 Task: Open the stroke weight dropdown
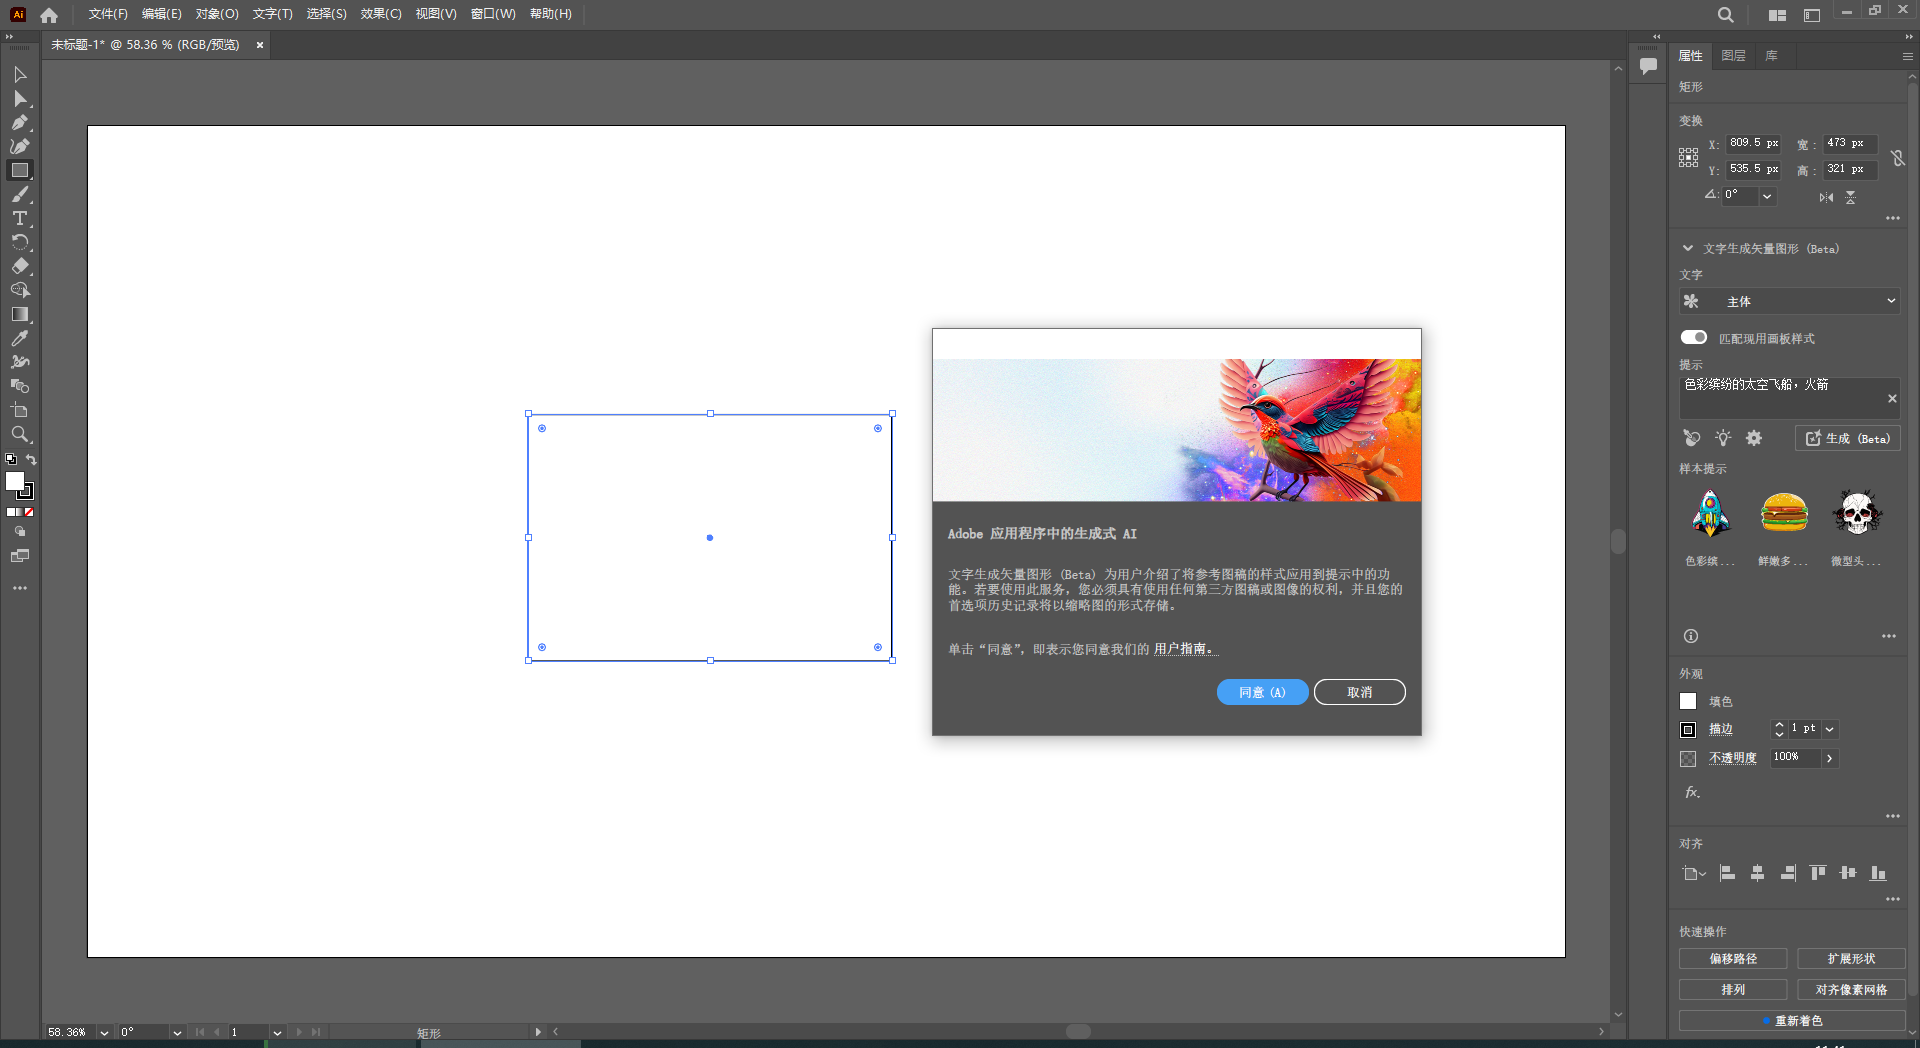[1830, 729]
